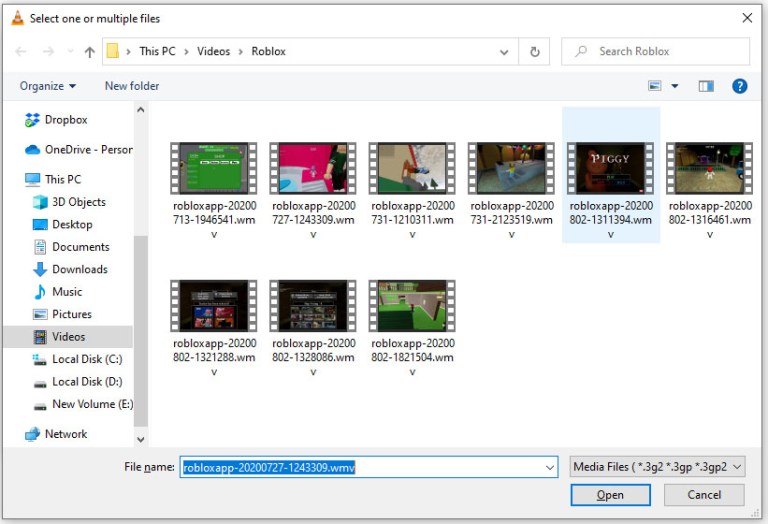This screenshot has height=524, width=768.
Task: Open the Organize menu
Action: pos(48,86)
